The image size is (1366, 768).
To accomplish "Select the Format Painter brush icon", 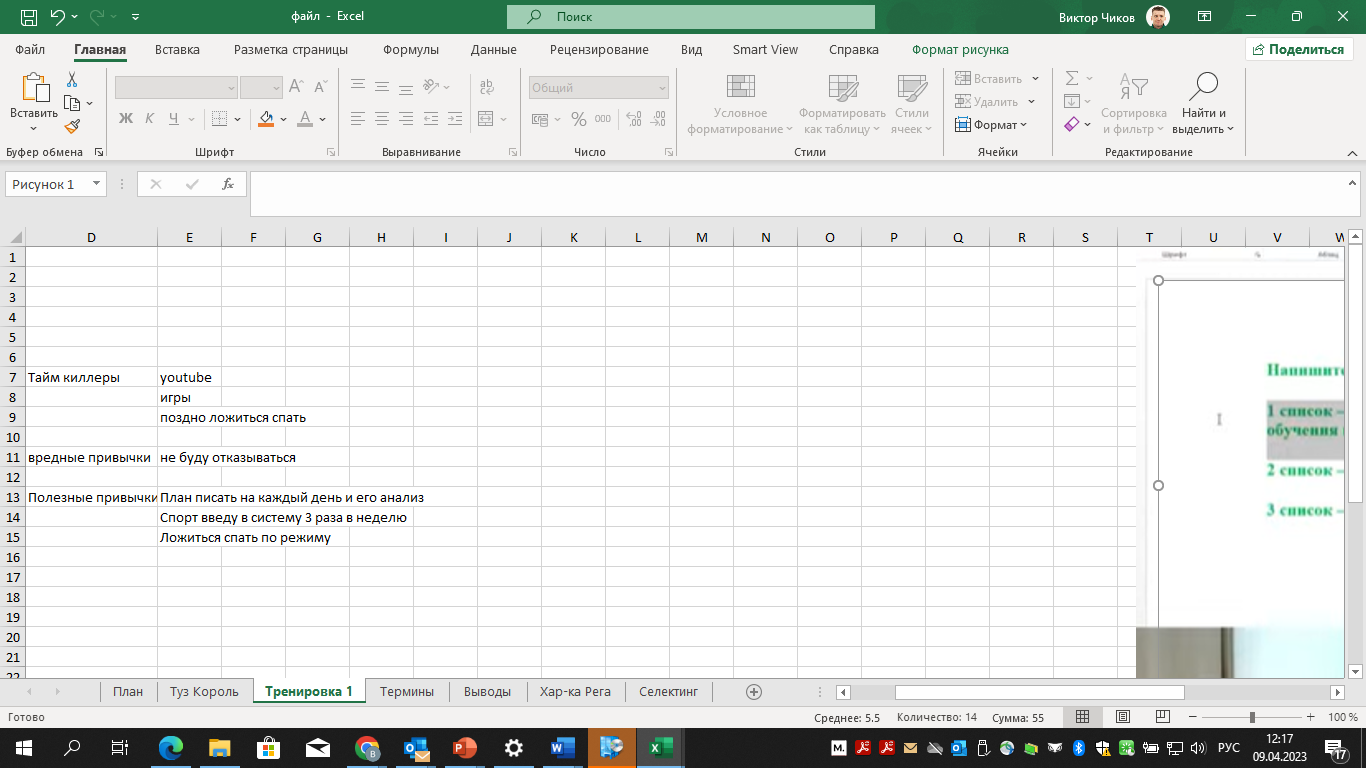I will [72, 126].
